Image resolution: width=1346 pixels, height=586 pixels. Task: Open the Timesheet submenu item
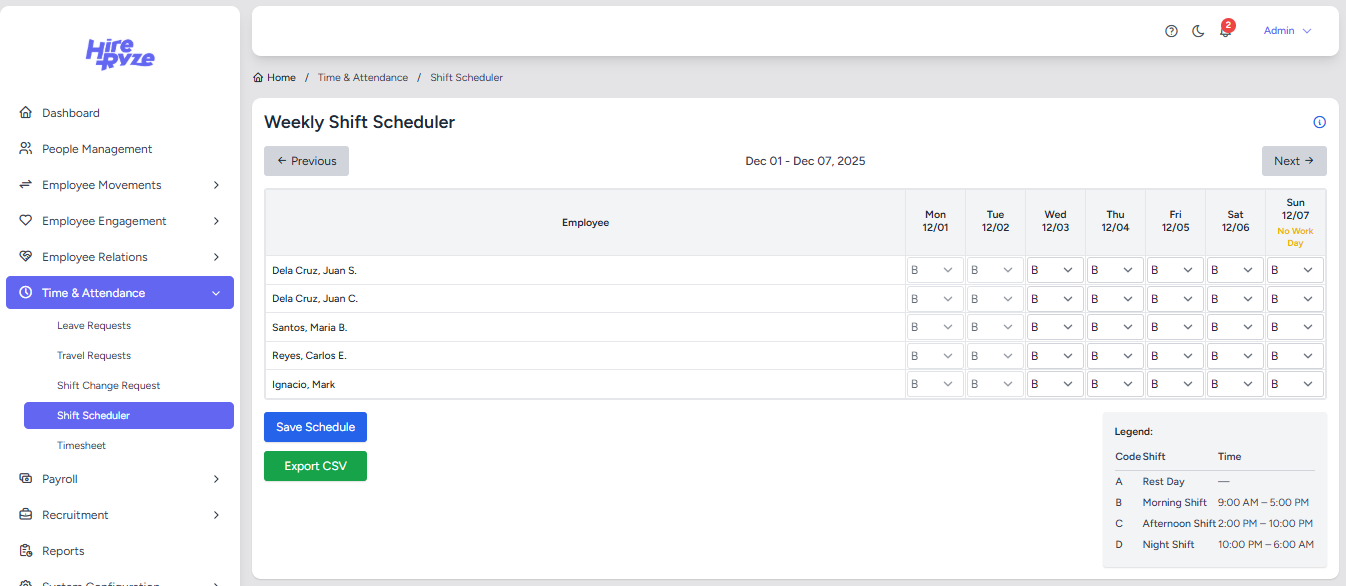[81, 446]
